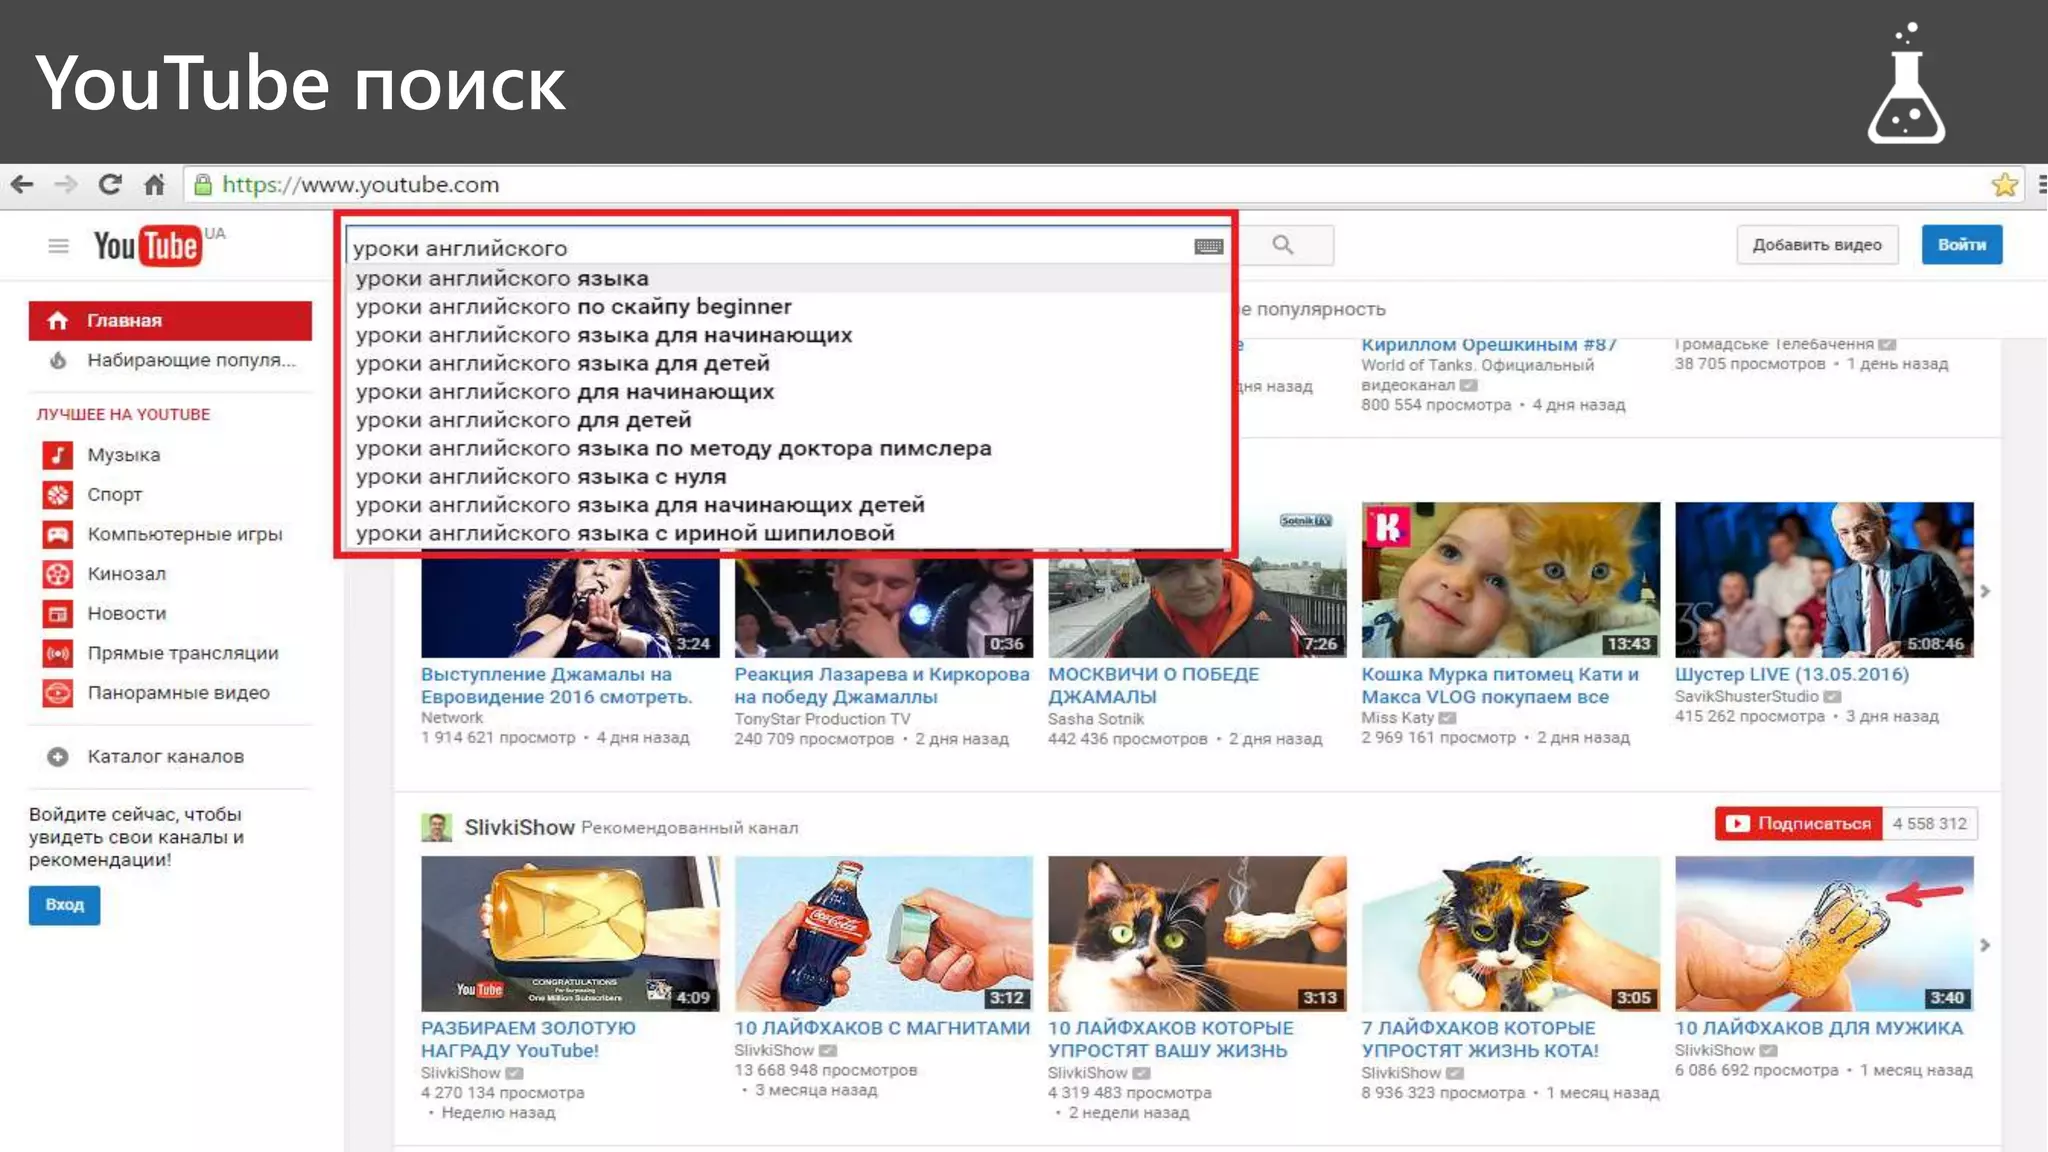Open video title Шустер LIVE (13.05.2016)
The height and width of the screenshot is (1152, 2048).
1792,674
